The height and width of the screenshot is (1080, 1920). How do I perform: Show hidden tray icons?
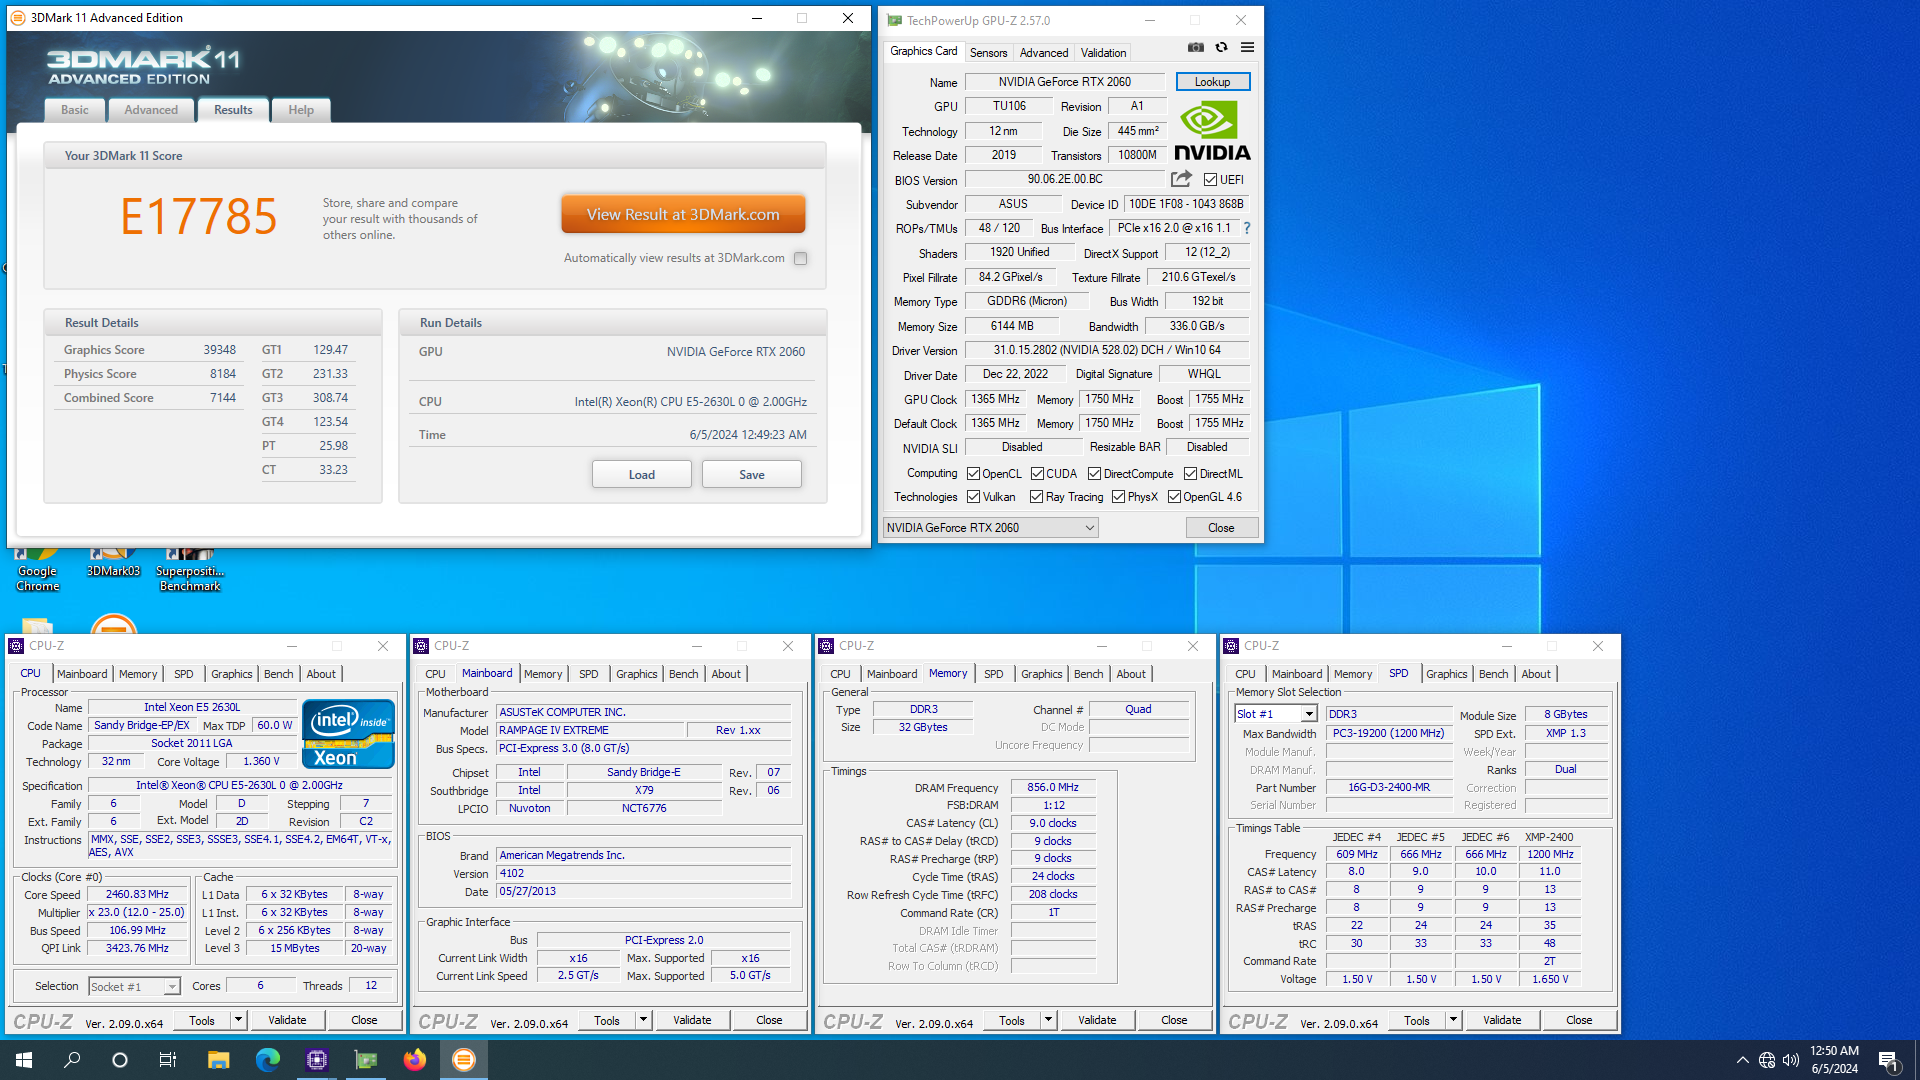pos(1742,1060)
